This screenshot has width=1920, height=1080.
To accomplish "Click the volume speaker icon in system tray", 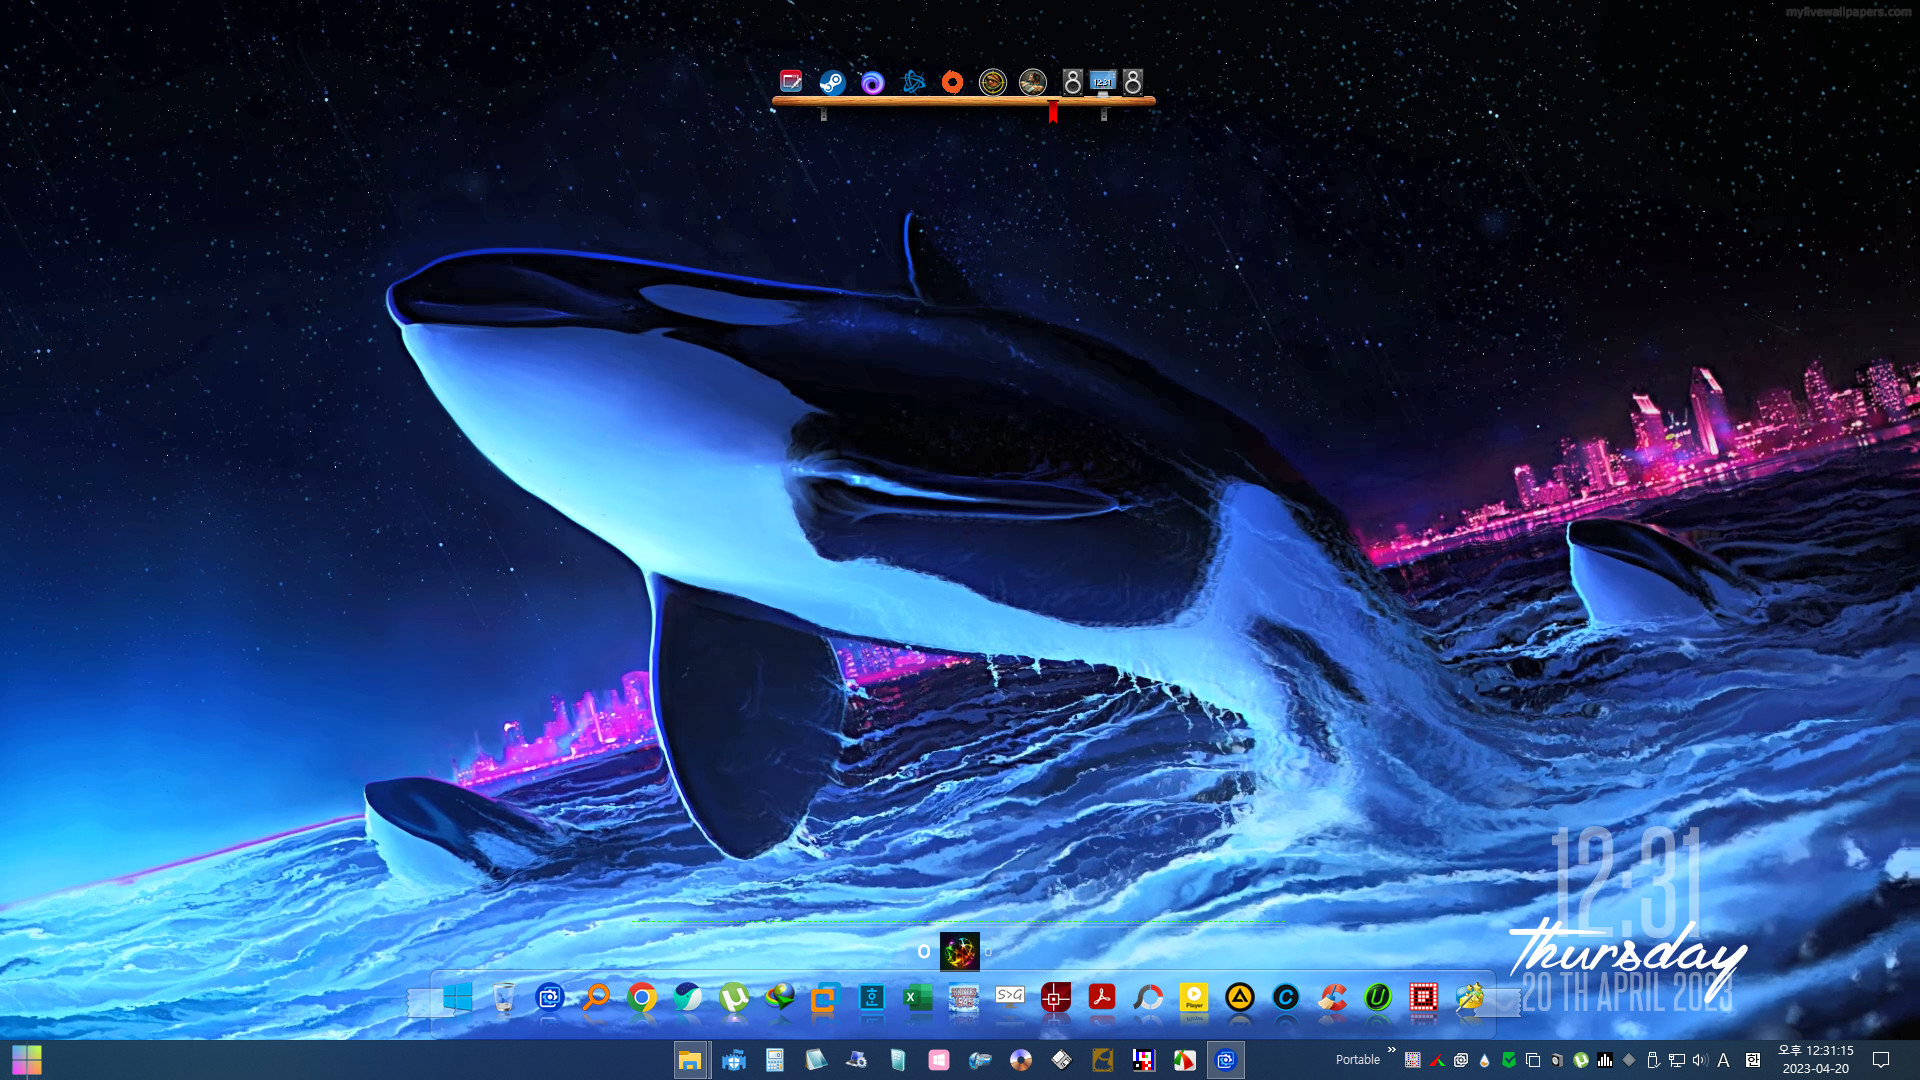I will tap(1700, 1060).
